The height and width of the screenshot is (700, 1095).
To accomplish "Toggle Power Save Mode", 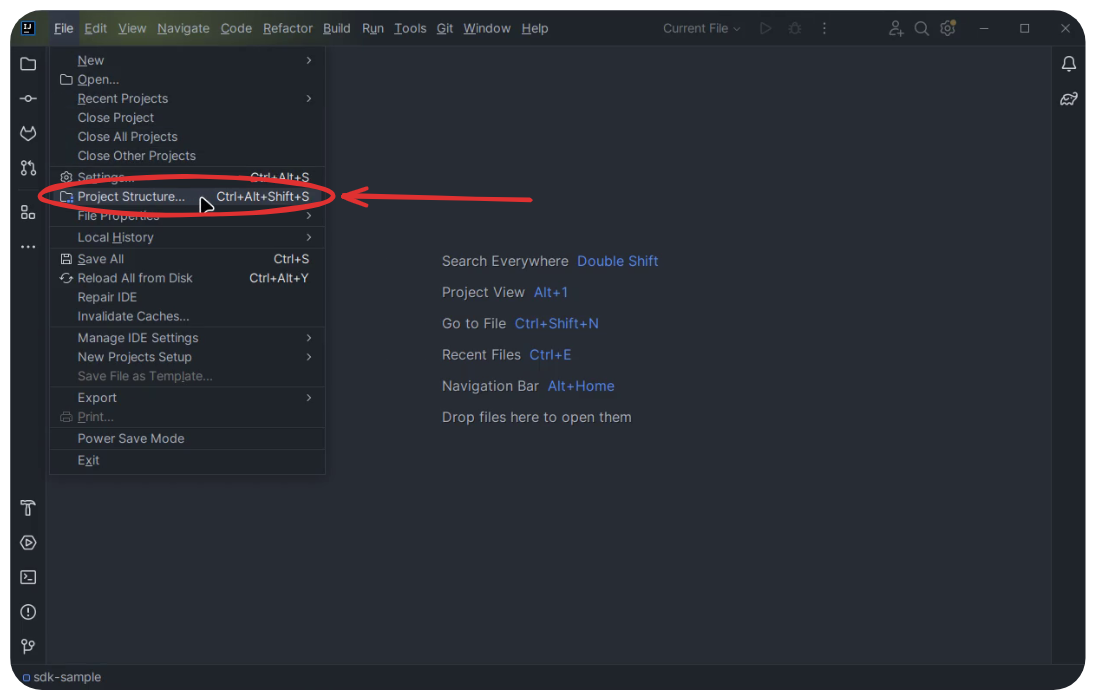I will click(x=187, y=439).
